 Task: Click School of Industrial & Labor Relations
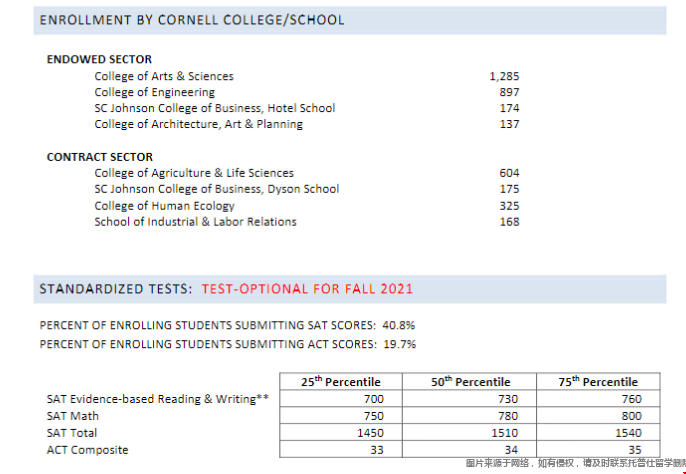coord(195,222)
